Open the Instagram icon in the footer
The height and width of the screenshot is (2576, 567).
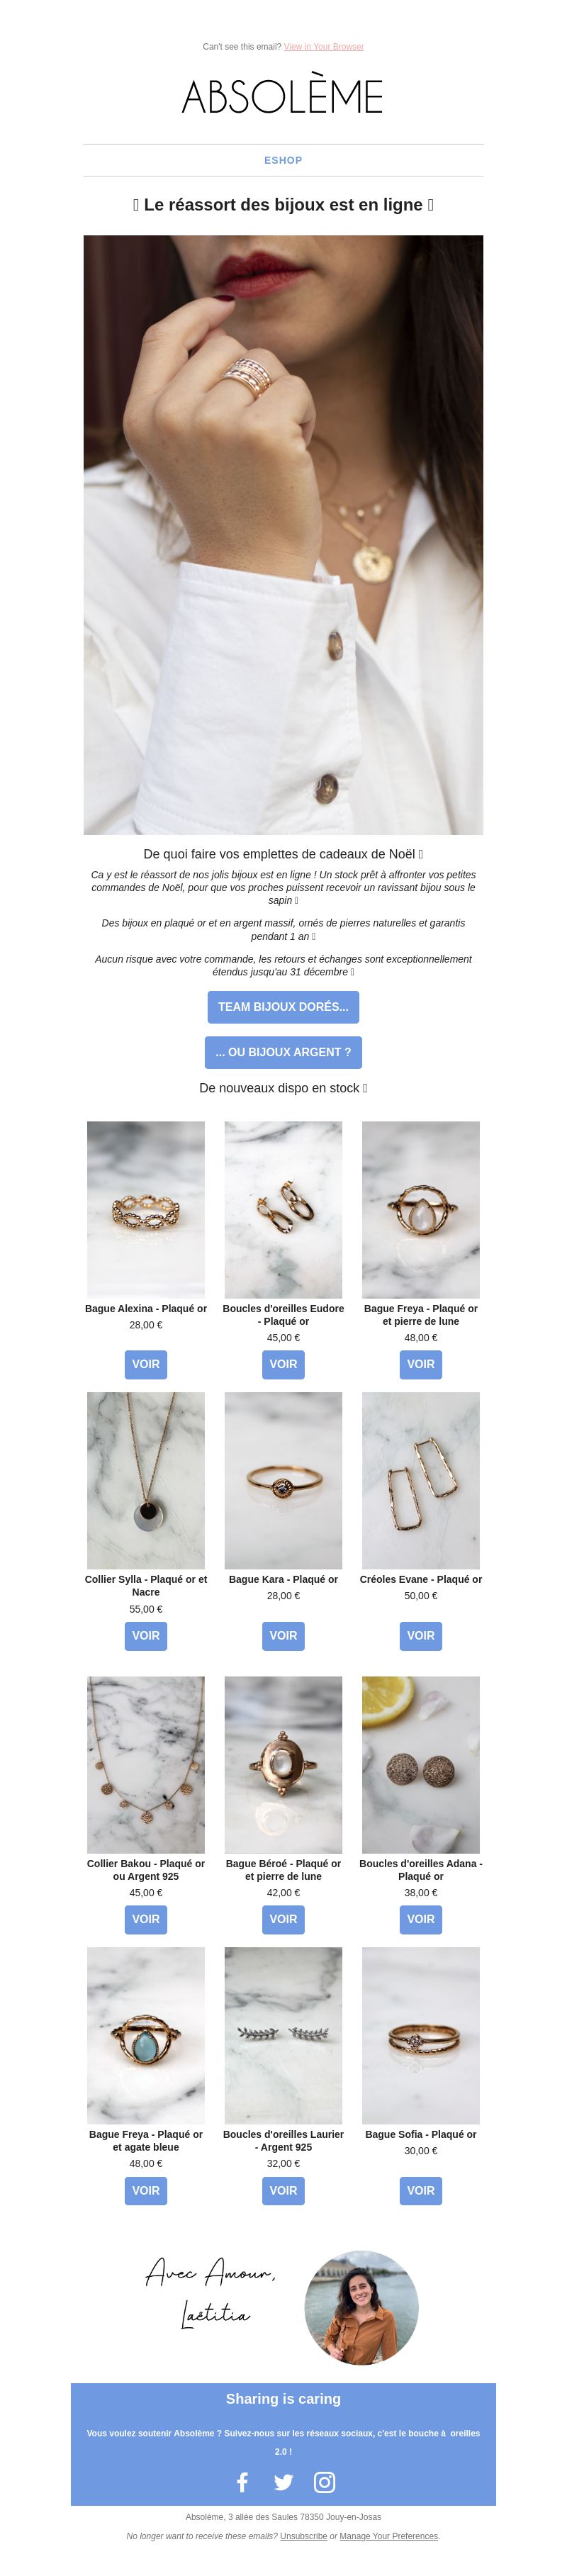tap(325, 2481)
